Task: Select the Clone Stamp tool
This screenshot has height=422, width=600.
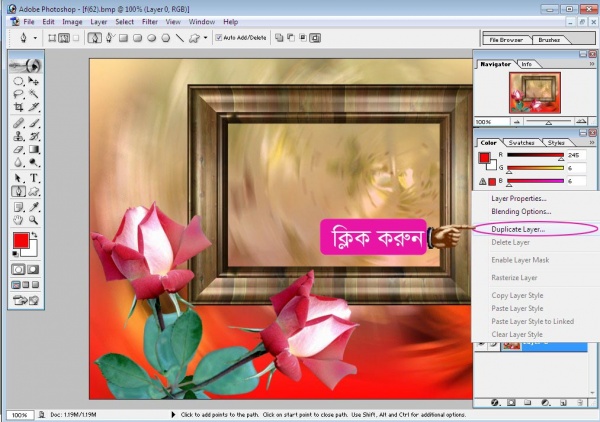Action: click(x=18, y=136)
